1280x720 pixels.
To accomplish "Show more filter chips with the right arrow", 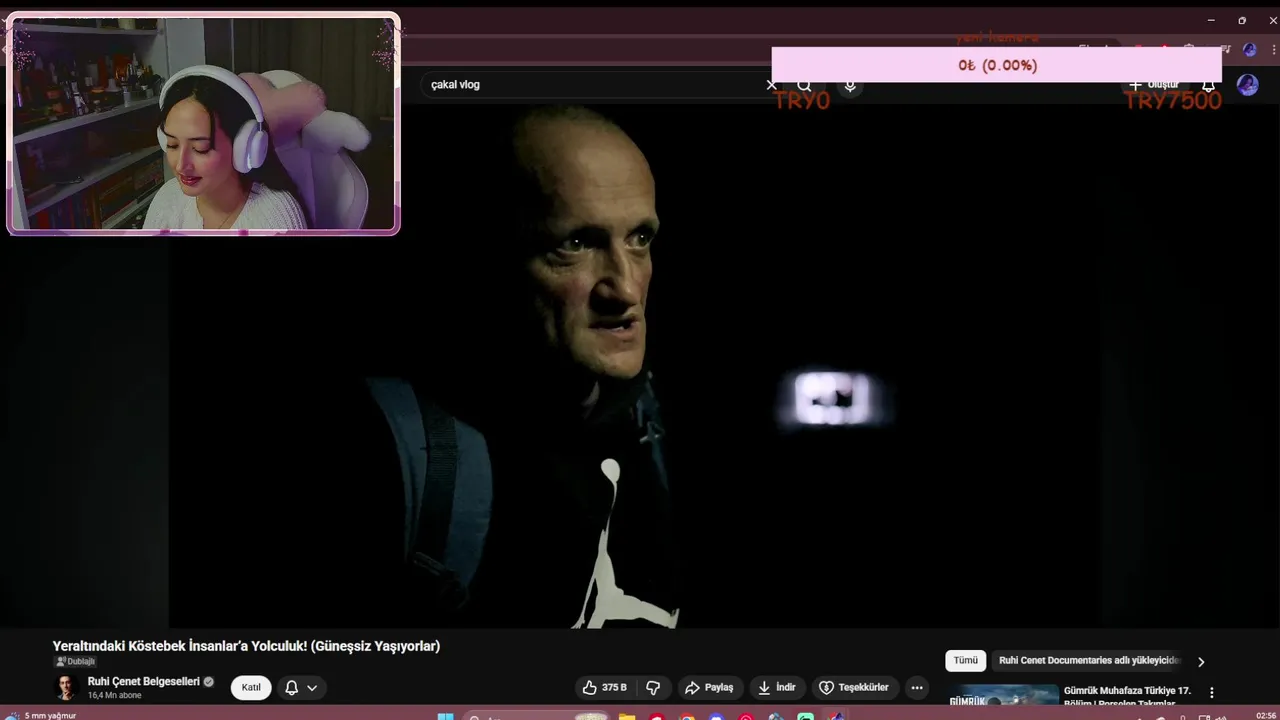I will 1201,662.
